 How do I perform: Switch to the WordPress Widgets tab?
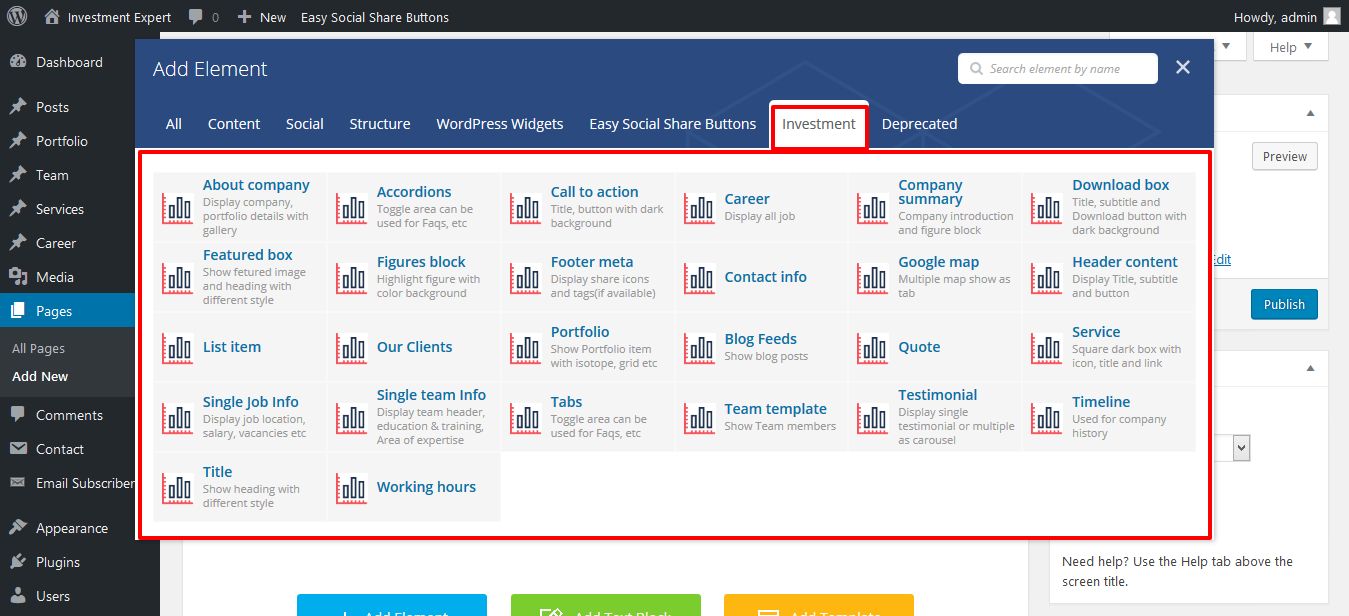pos(499,124)
